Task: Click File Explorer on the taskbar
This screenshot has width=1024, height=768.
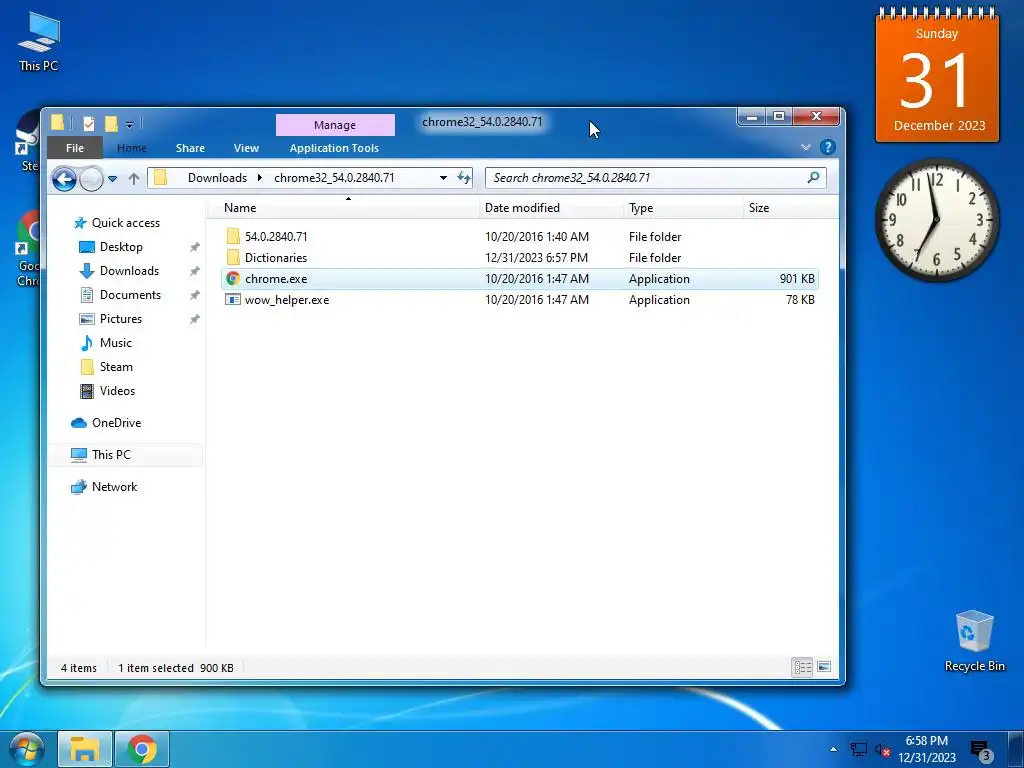Action: (84, 750)
